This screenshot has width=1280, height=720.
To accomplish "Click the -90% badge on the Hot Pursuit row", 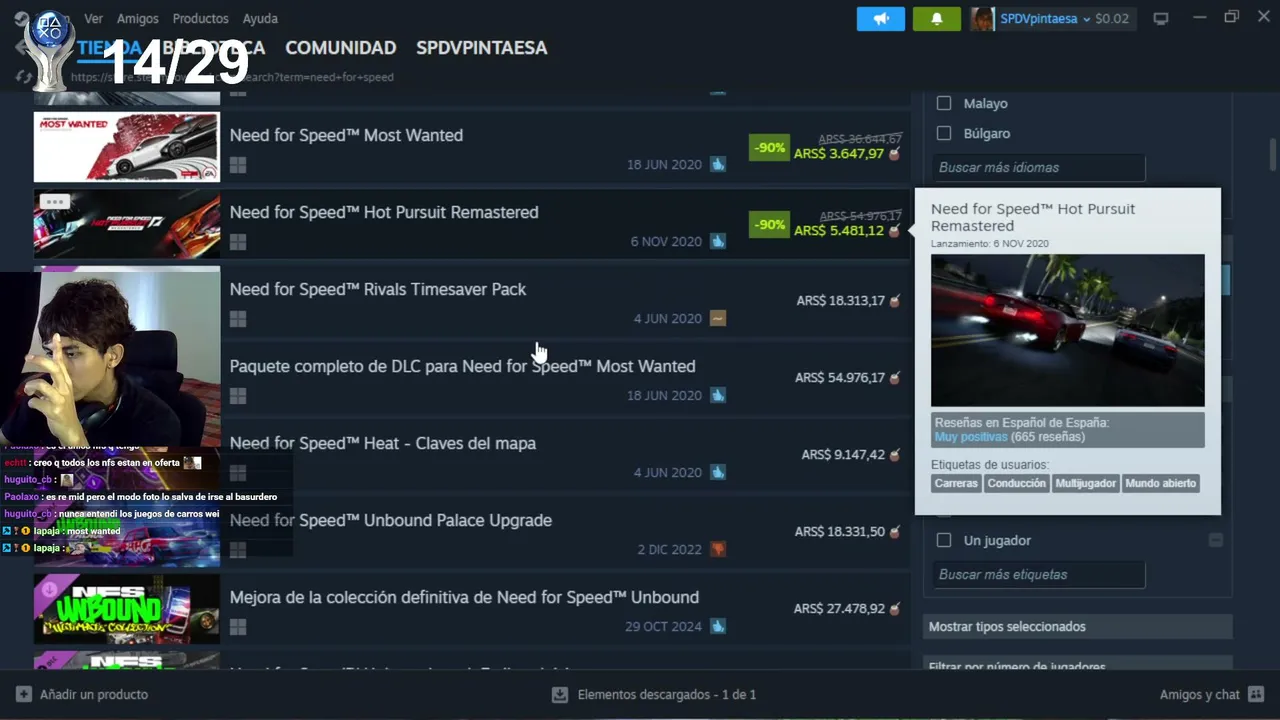I will pos(769,225).
